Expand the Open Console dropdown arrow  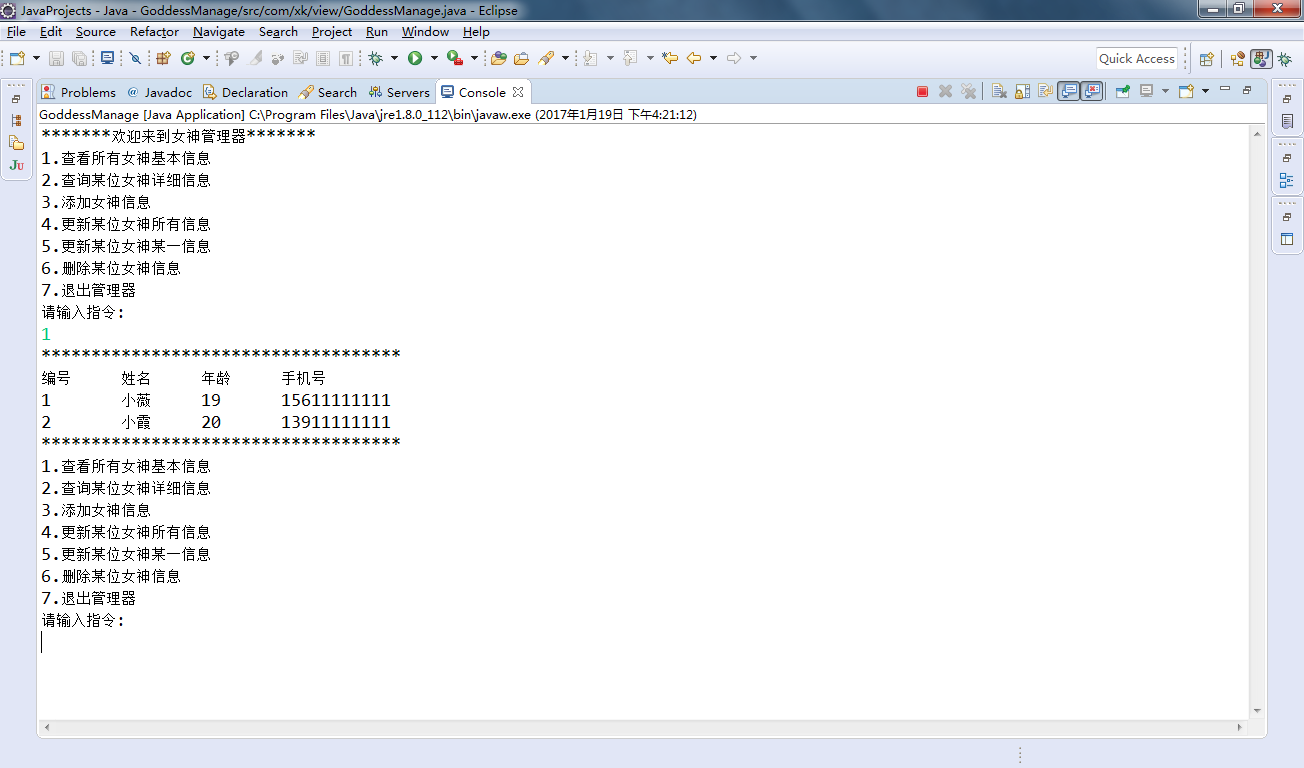pyautogui.click(x=1205, y=91)
